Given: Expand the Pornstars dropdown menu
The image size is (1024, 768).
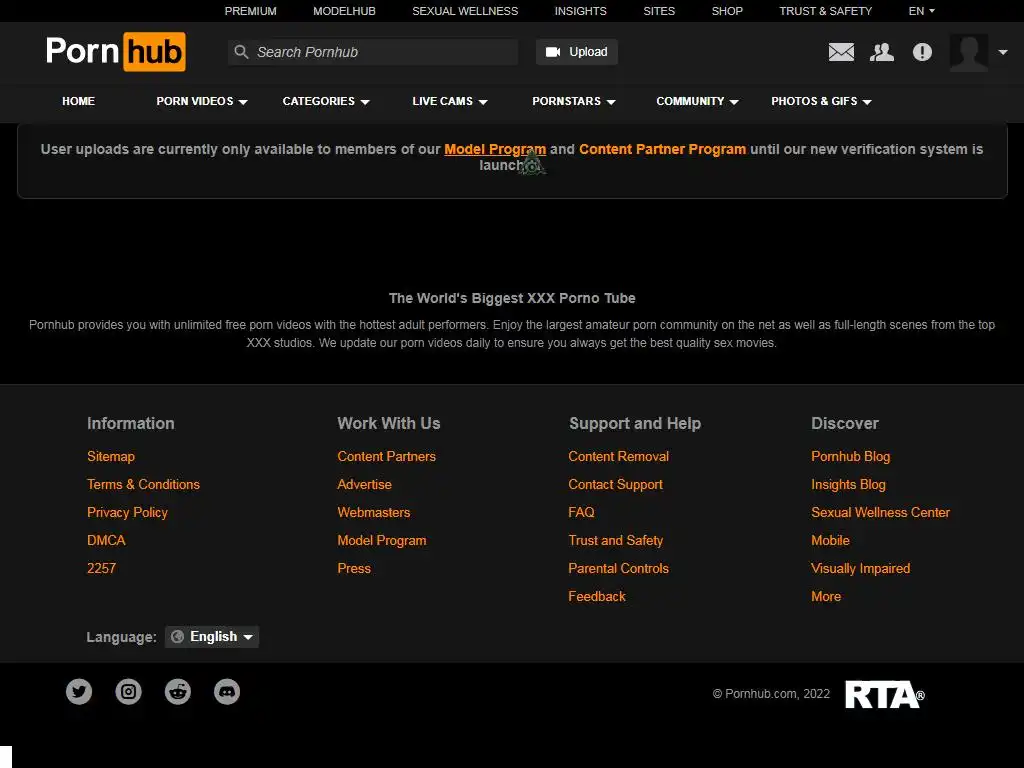Looking at the screenshot, I should coord(573,101).
